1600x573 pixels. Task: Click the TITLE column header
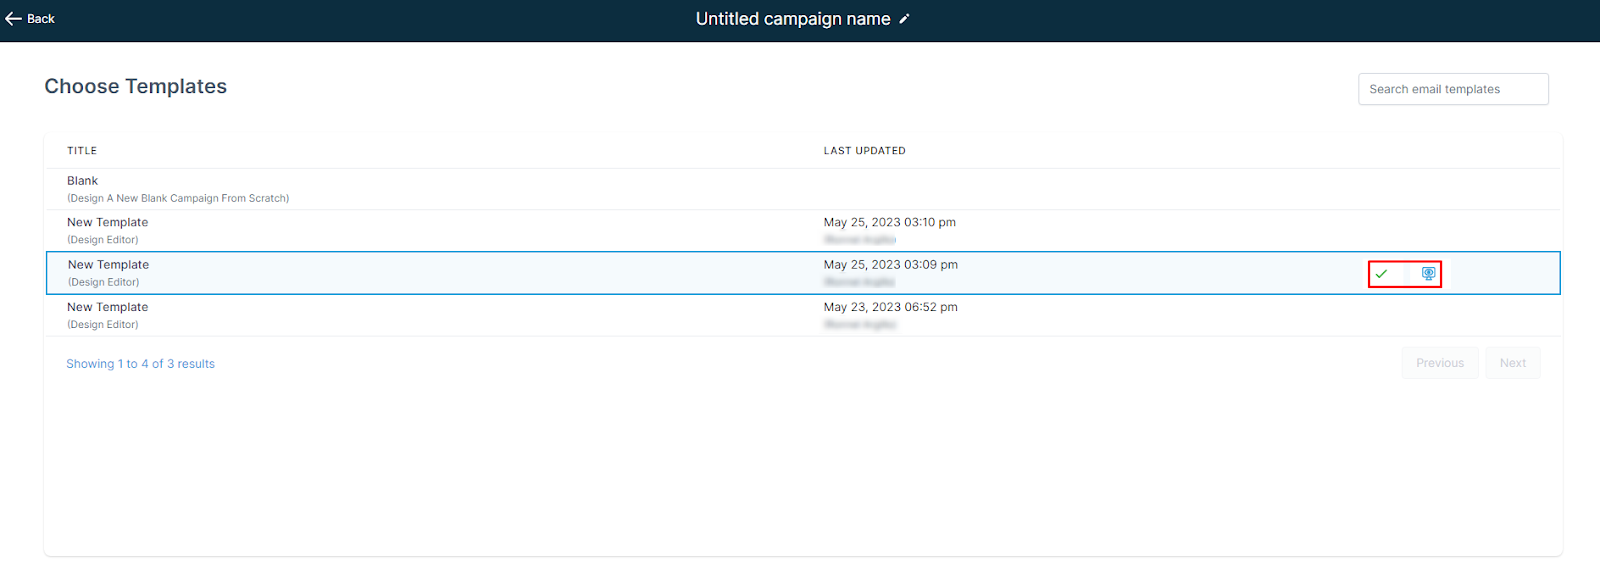click(82, 151)
